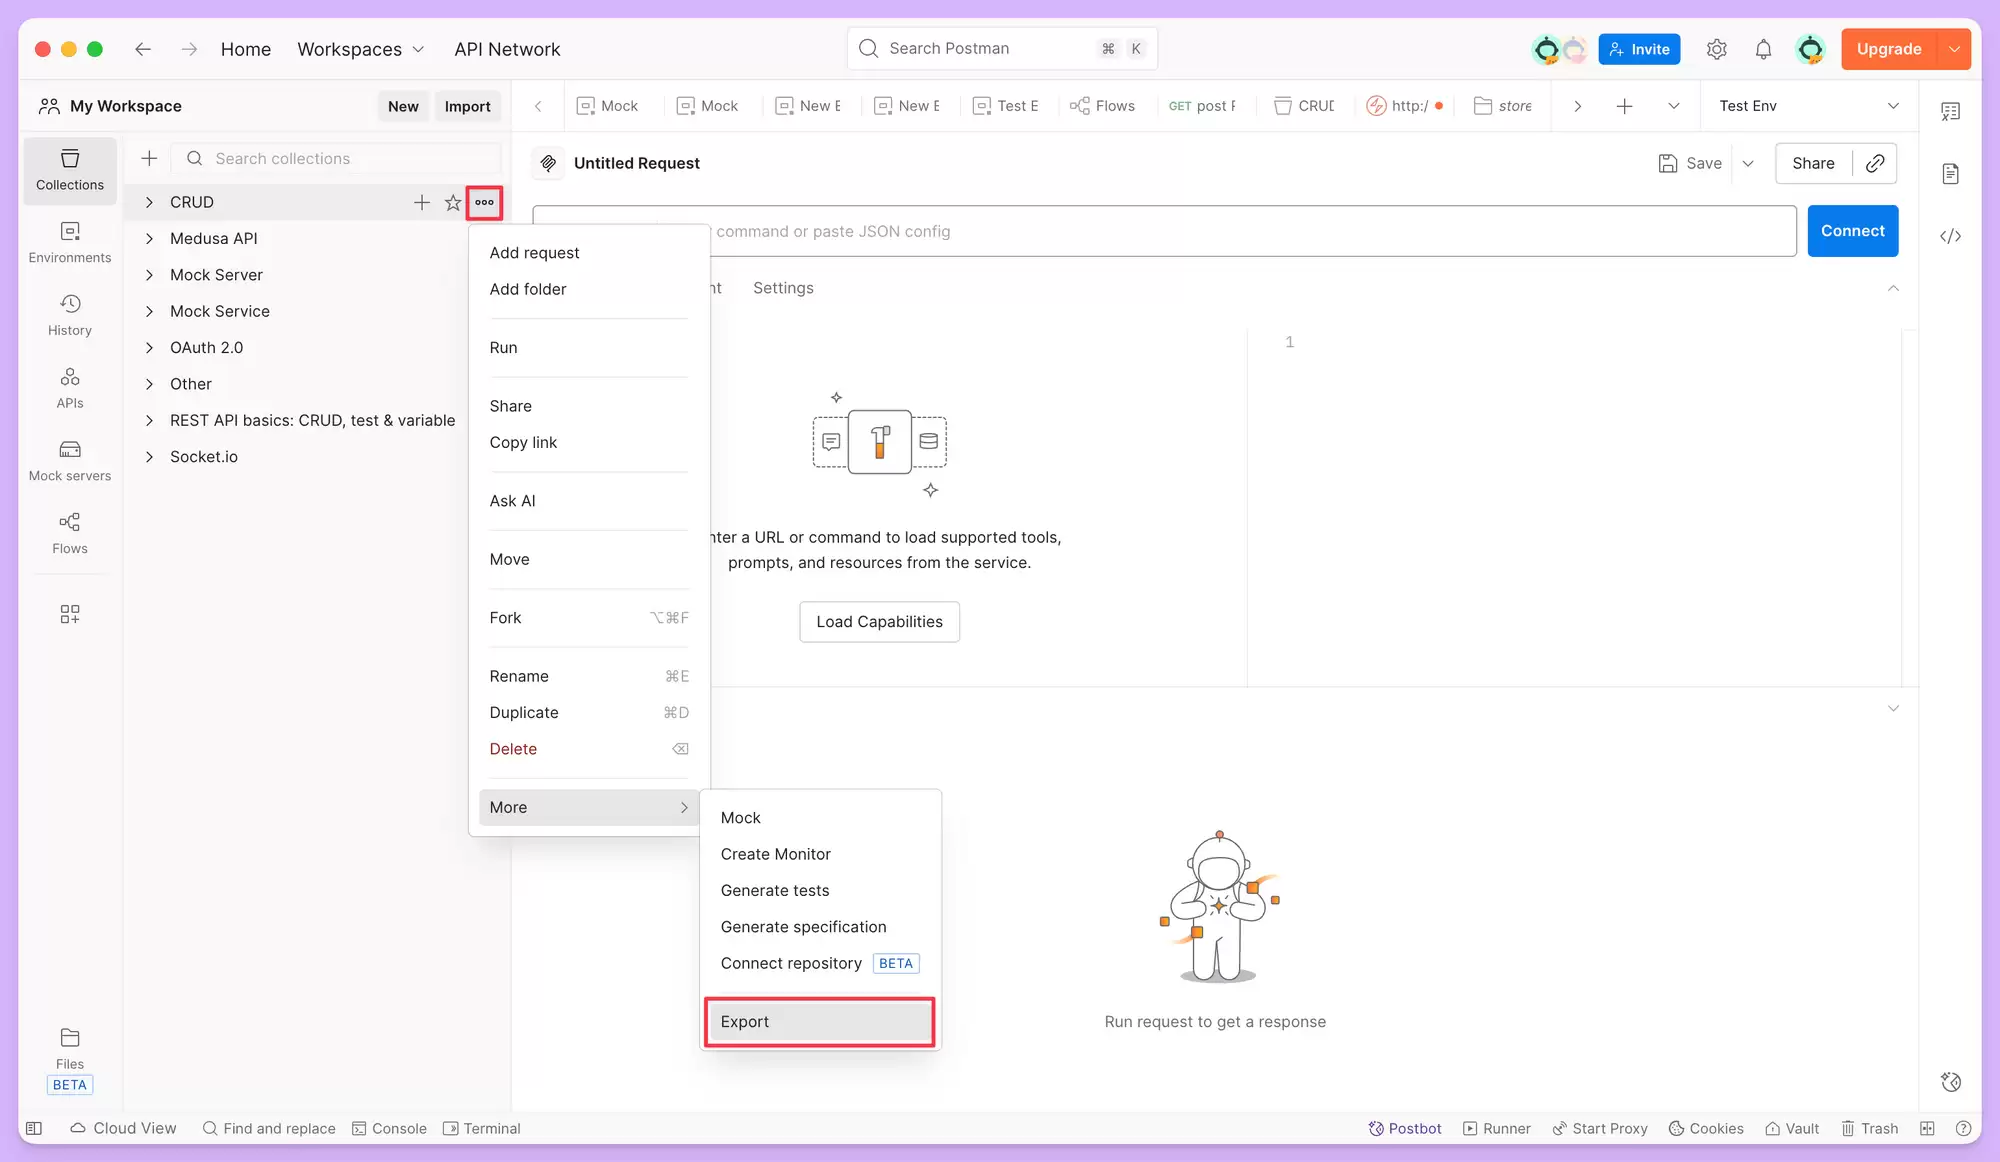Open the Flows sidebar panel
This screenshot has width=2000, height=1162.
70,534
